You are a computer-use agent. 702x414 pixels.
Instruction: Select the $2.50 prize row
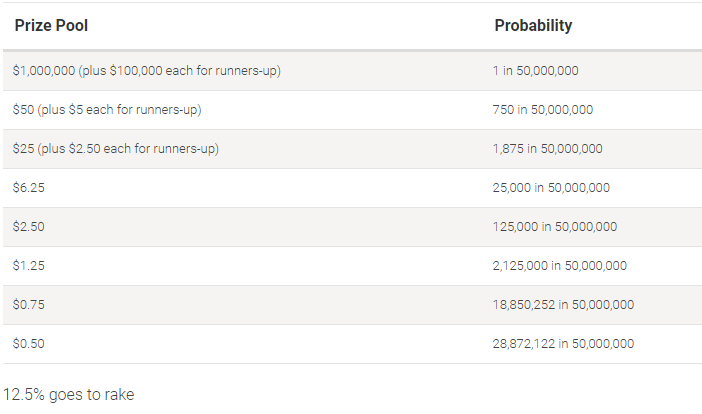click(352, 226)
